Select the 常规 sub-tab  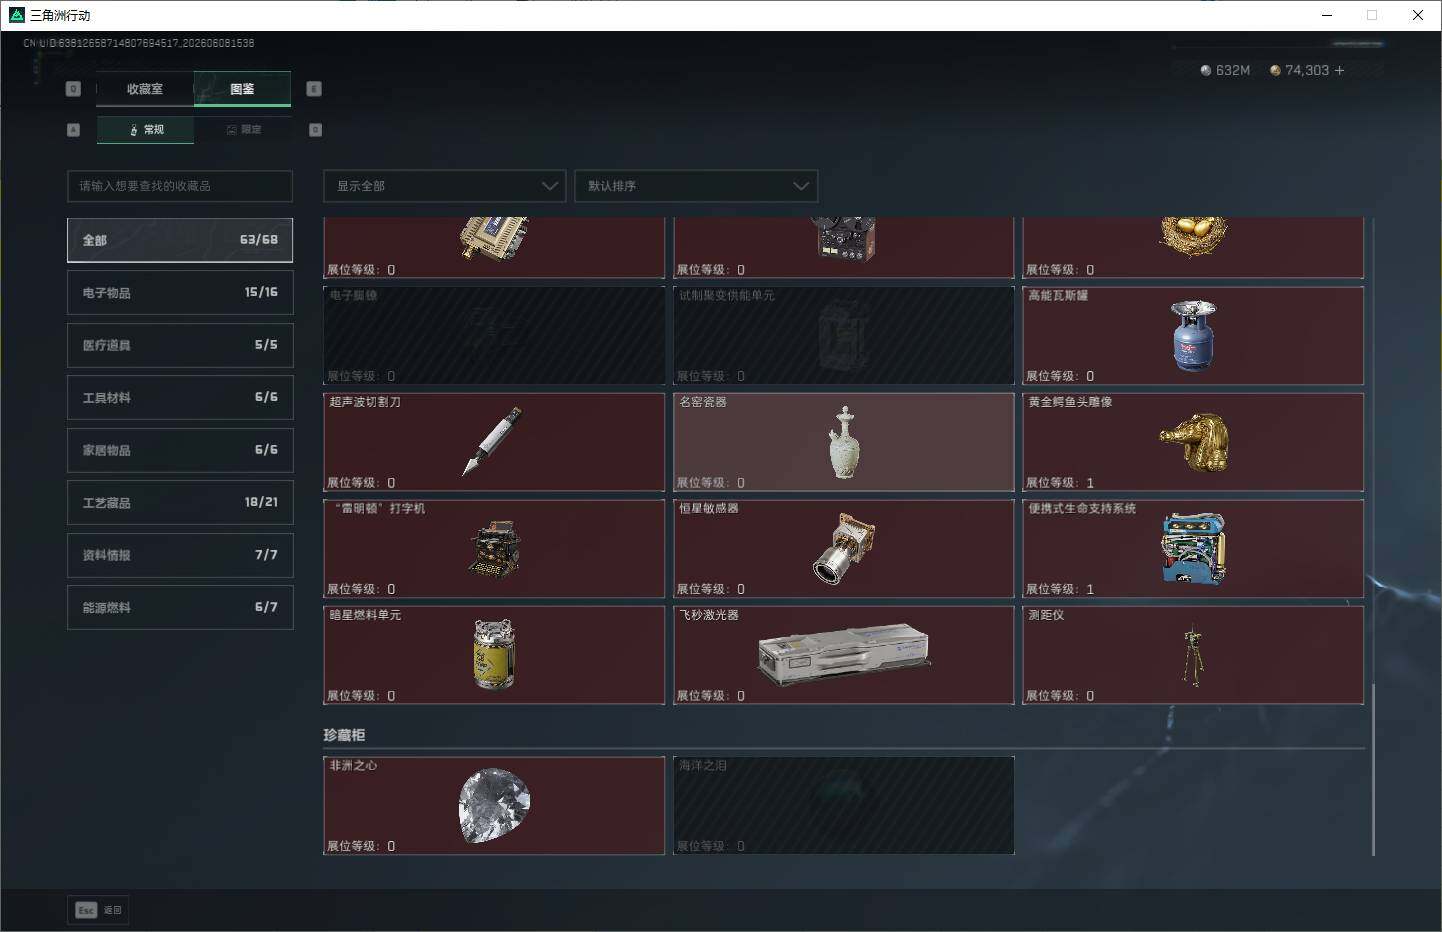(x=146, y=130)
